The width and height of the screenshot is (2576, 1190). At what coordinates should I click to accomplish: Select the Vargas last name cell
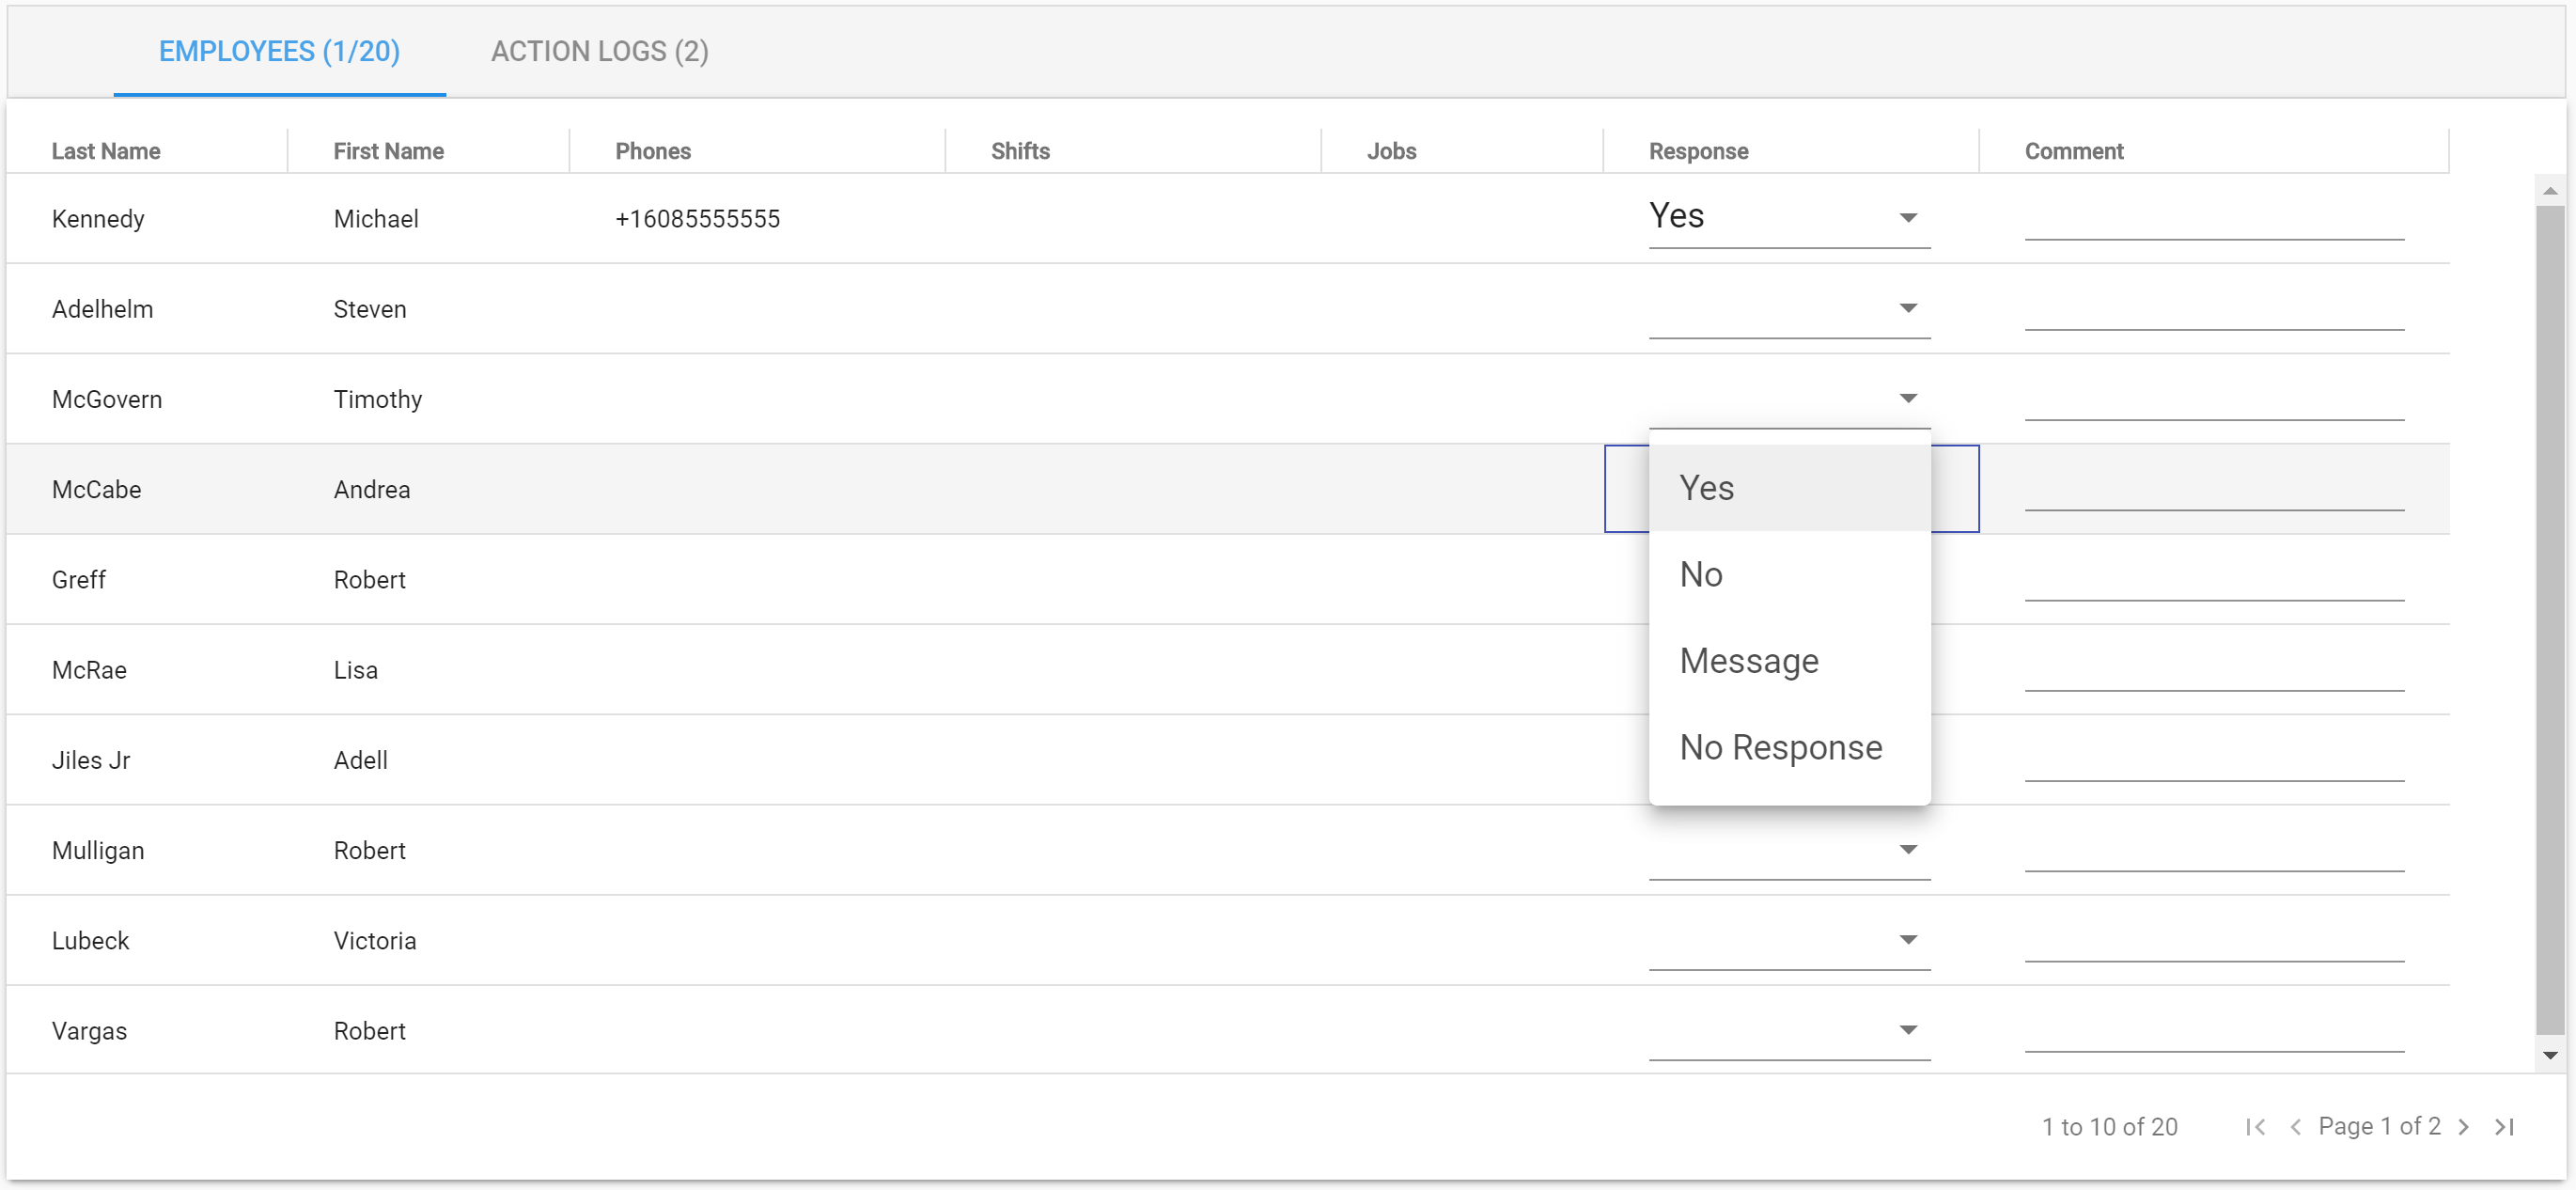pos(89,1031)
